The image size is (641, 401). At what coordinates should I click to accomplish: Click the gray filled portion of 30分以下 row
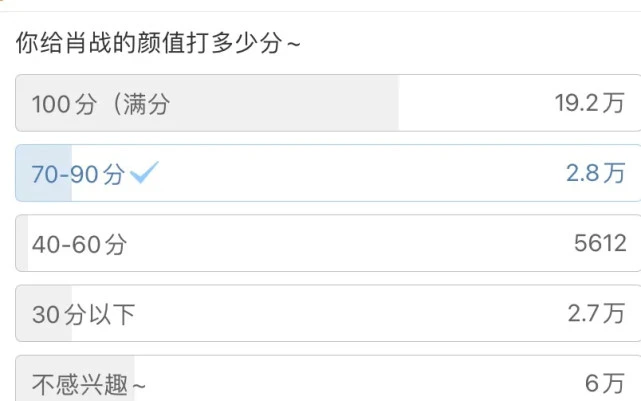point(44,314)
